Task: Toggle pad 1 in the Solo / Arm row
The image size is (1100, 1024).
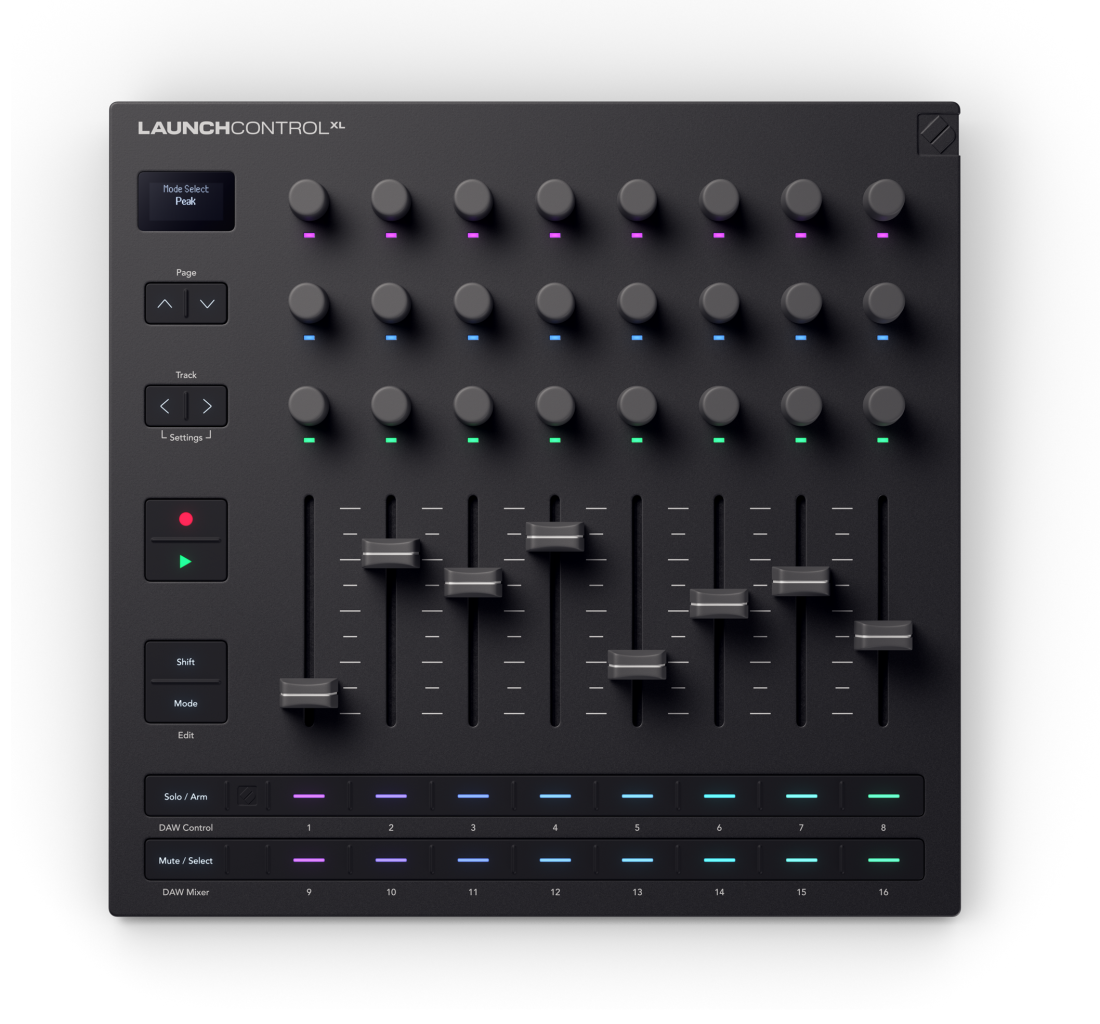Action: coord(309,796)
